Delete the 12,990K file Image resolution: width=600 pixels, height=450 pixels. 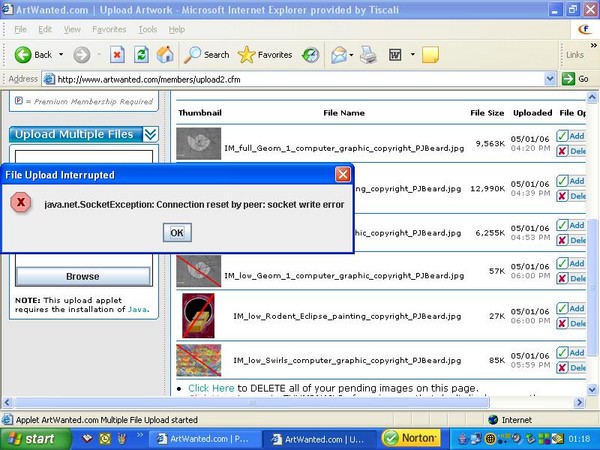[571, 196]
